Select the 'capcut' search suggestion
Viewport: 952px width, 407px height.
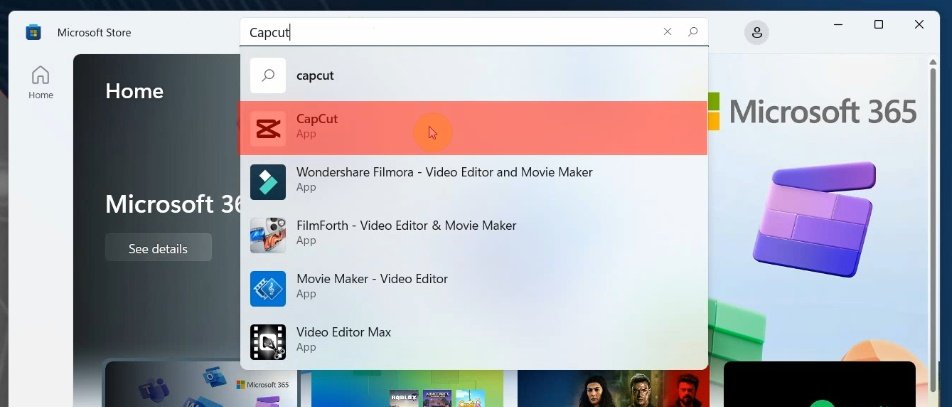coord(474,75)
